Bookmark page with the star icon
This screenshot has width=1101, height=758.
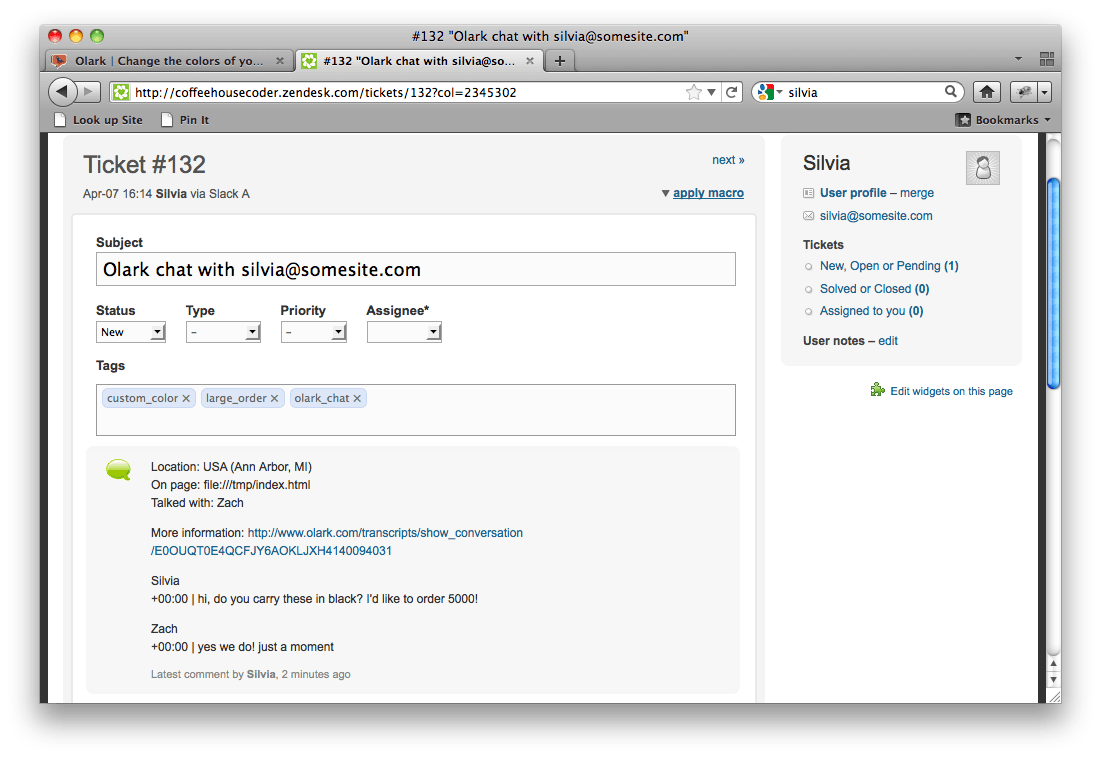point(694,92)
